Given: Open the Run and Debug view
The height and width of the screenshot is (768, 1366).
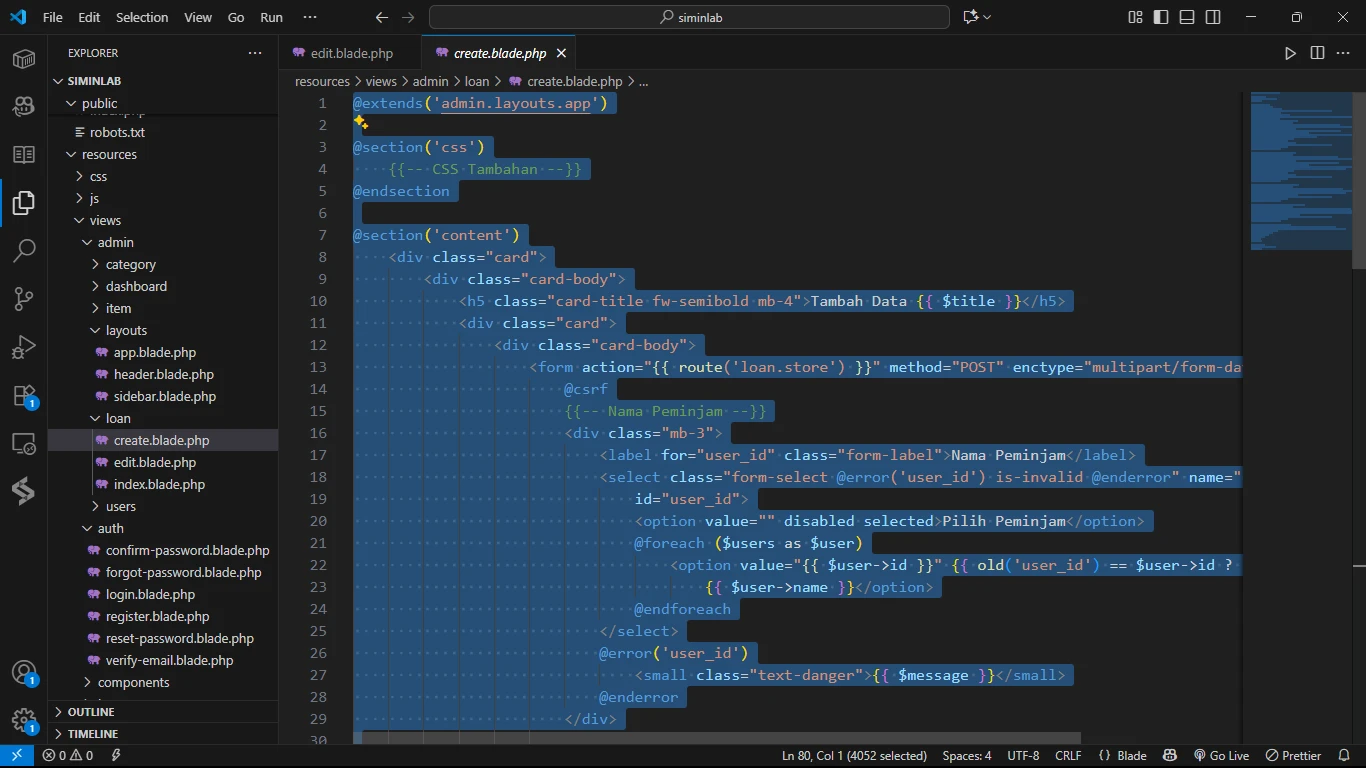Looking at the screenshot, I should (24, 347).
